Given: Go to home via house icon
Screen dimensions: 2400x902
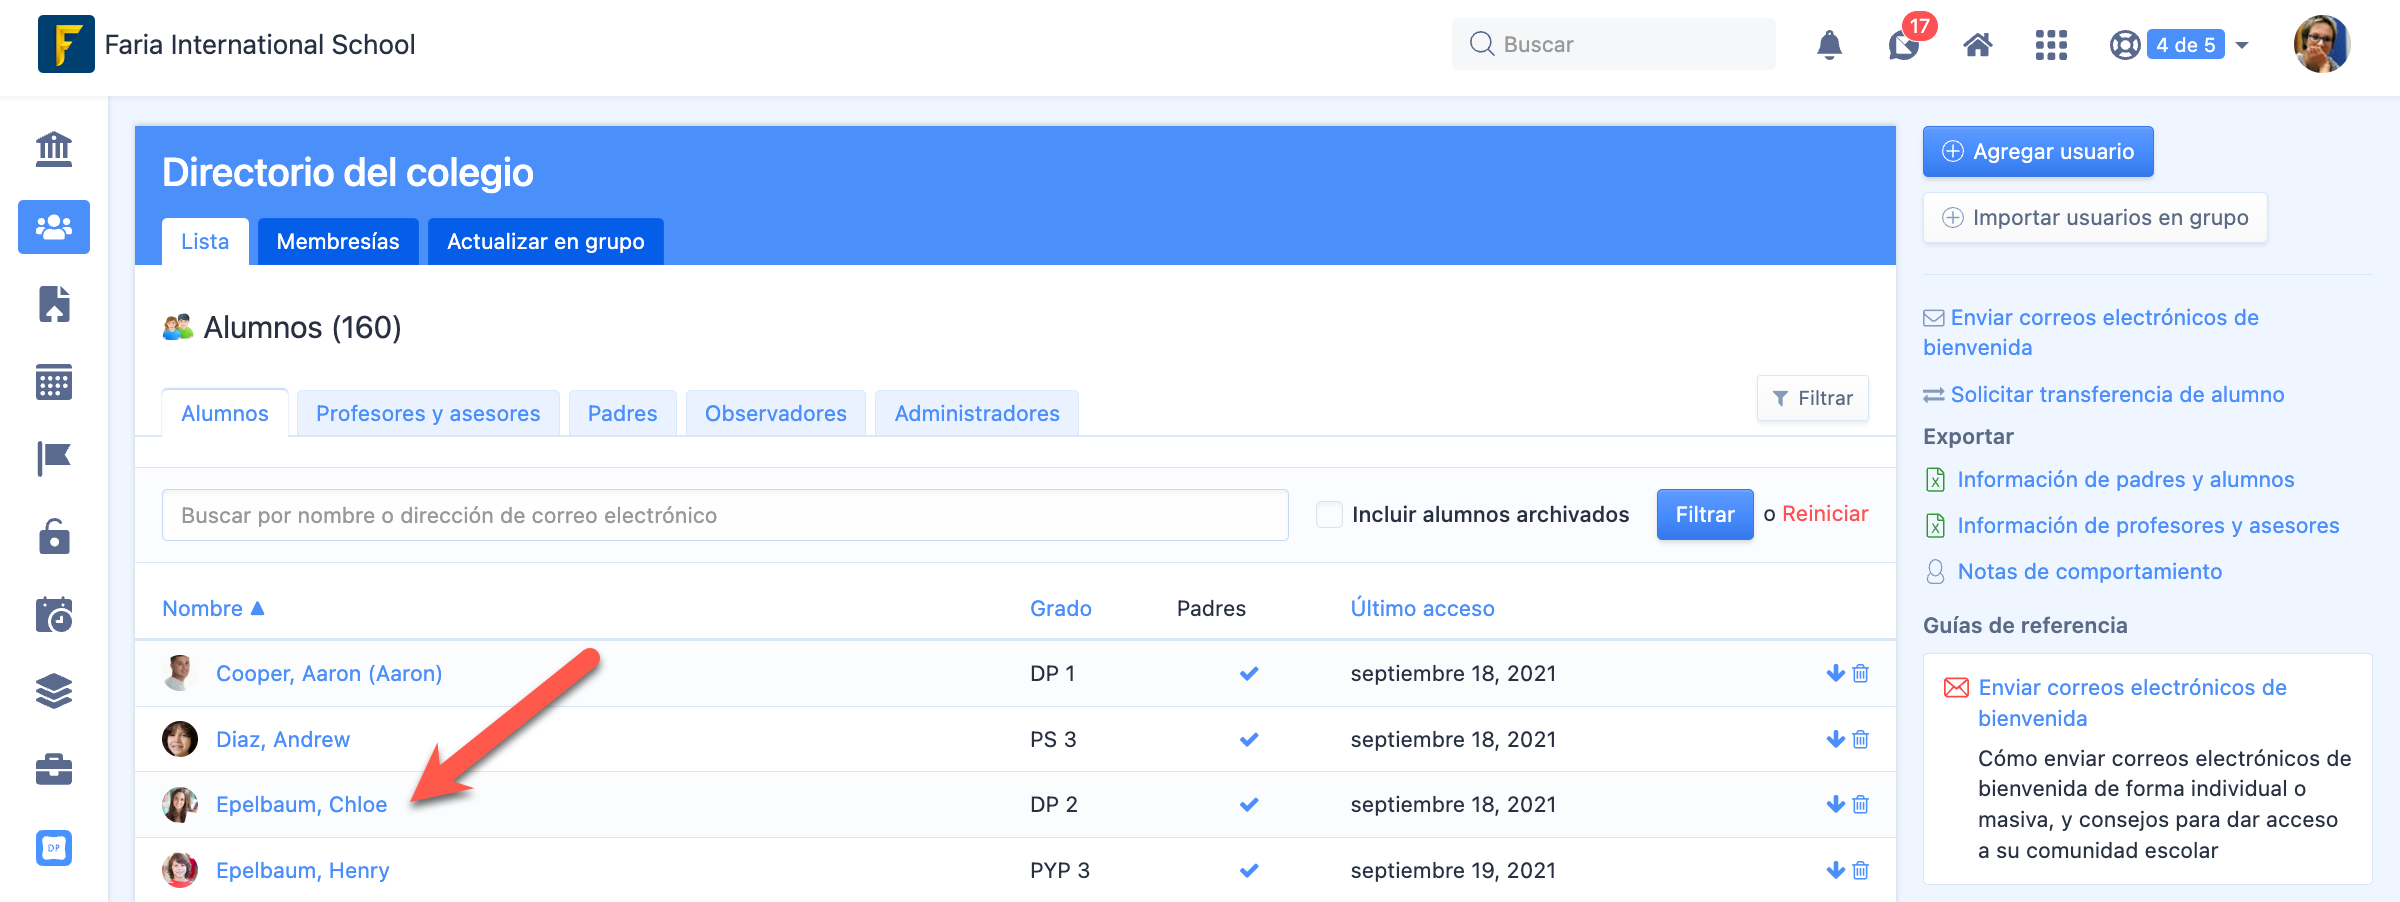Looking at the screenshot, I should point(1977,45).
